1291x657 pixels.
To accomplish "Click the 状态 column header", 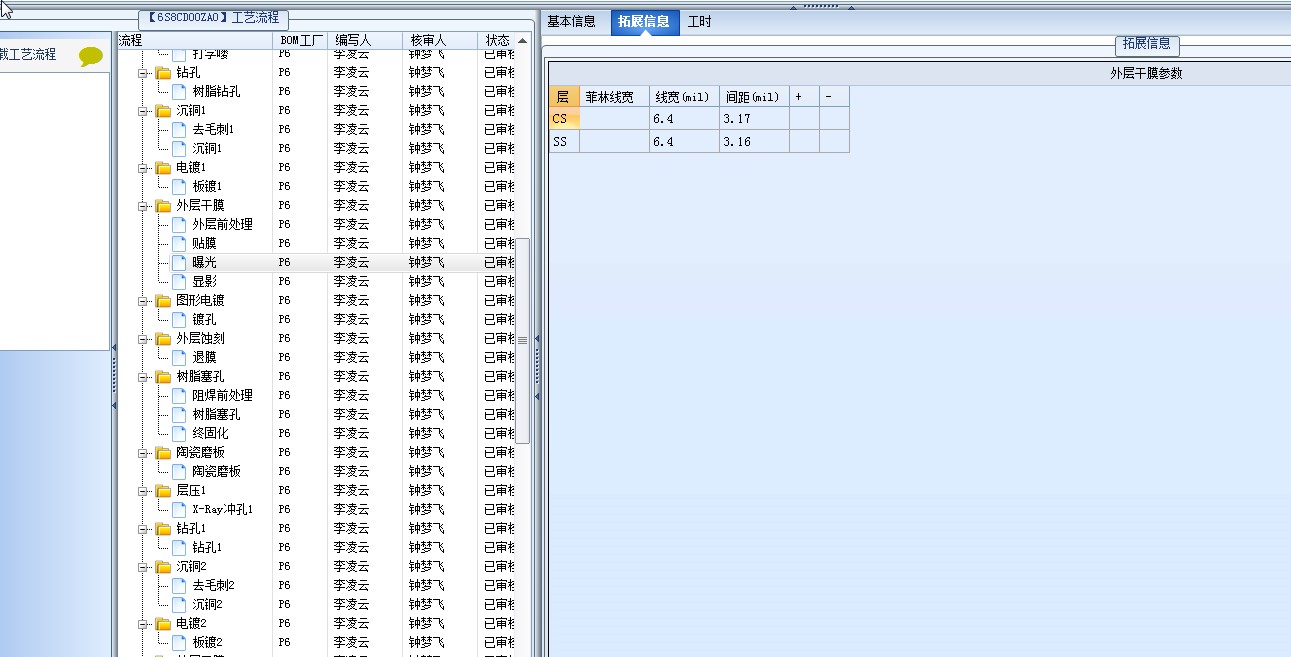I will [x=497, y=40].
